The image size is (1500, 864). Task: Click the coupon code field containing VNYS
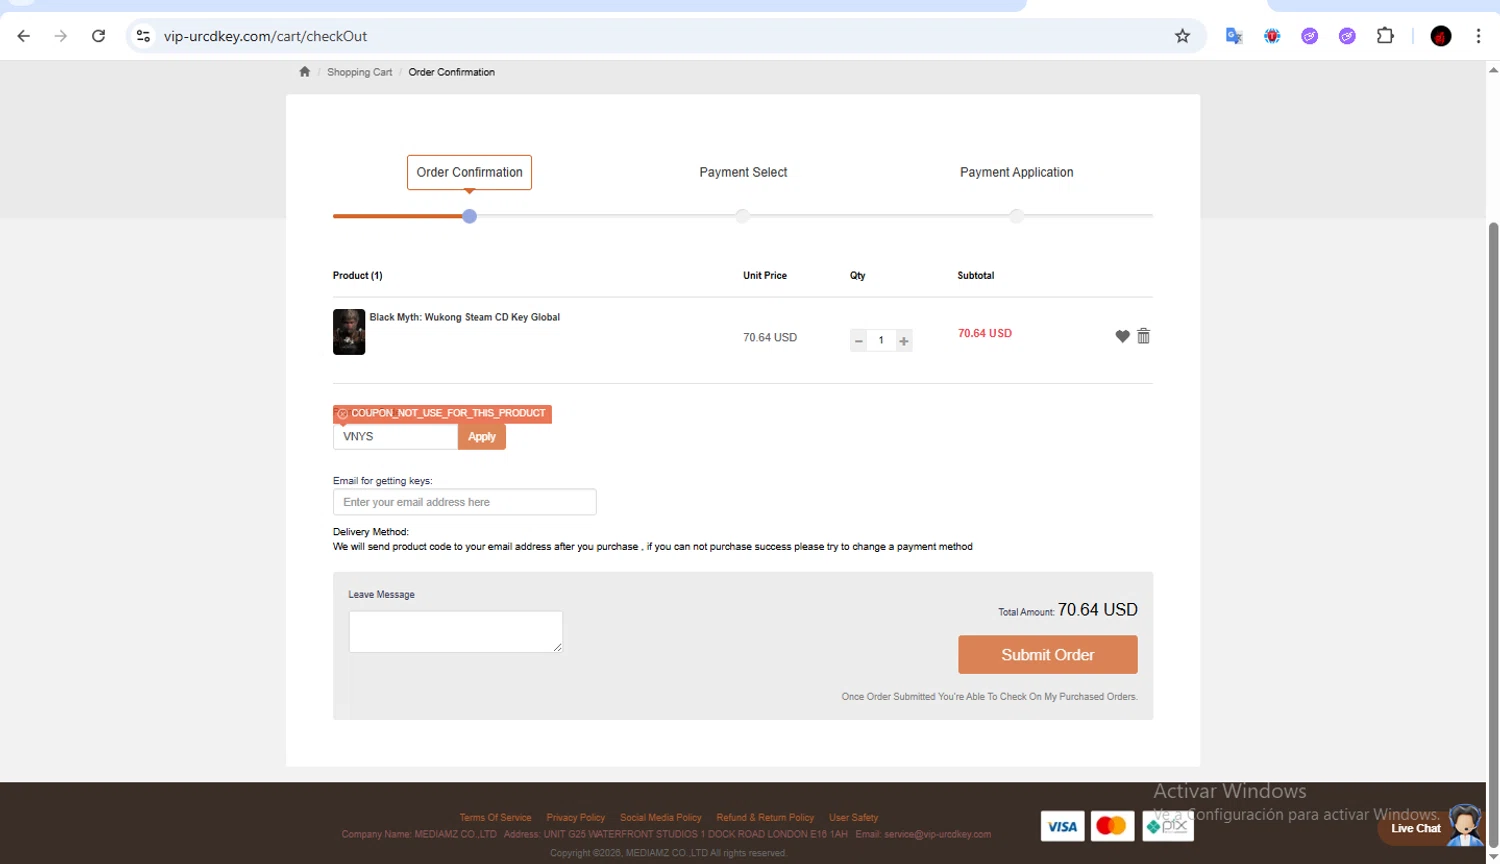396,437
